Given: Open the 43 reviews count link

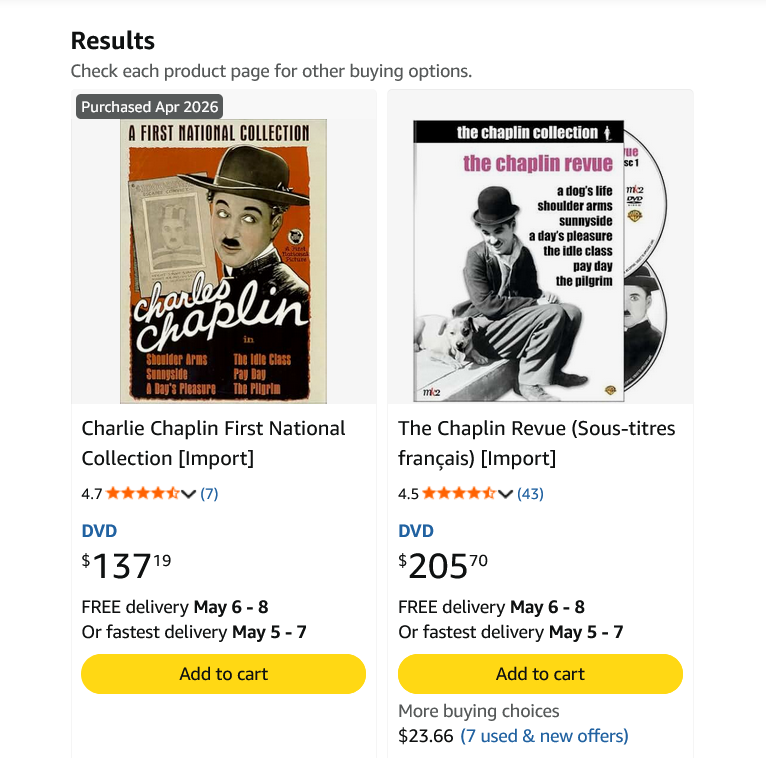Looking at the screenshot, I should pos(530,493).
